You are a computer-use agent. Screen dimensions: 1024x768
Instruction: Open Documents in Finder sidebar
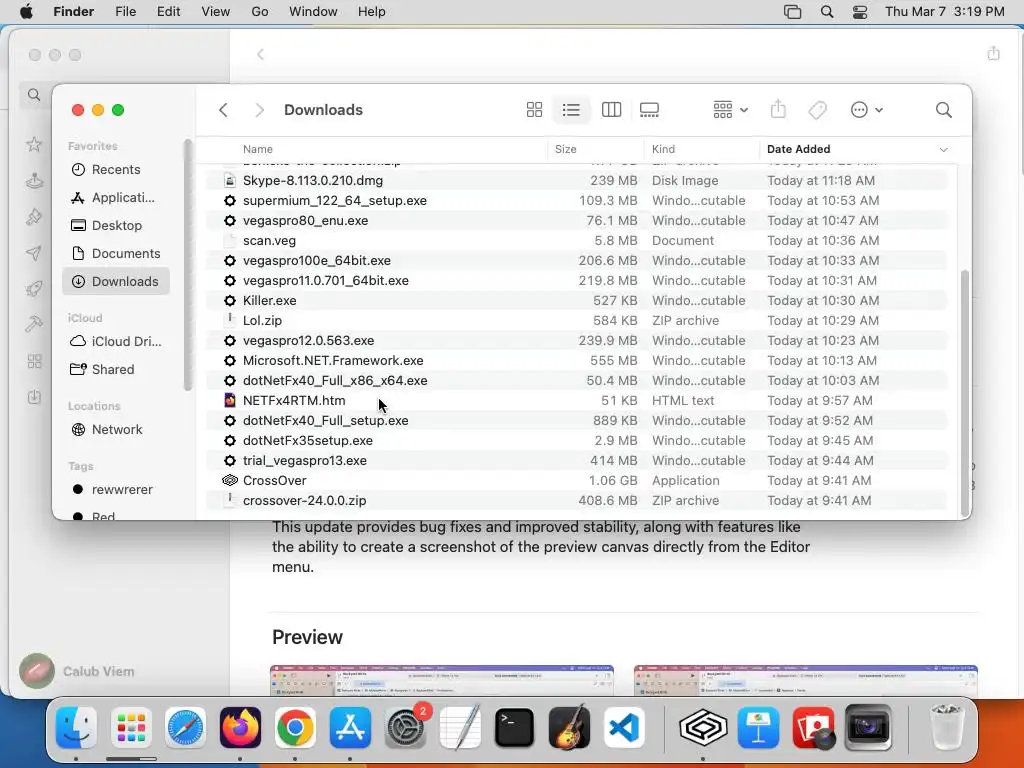[x=116, y=253]
